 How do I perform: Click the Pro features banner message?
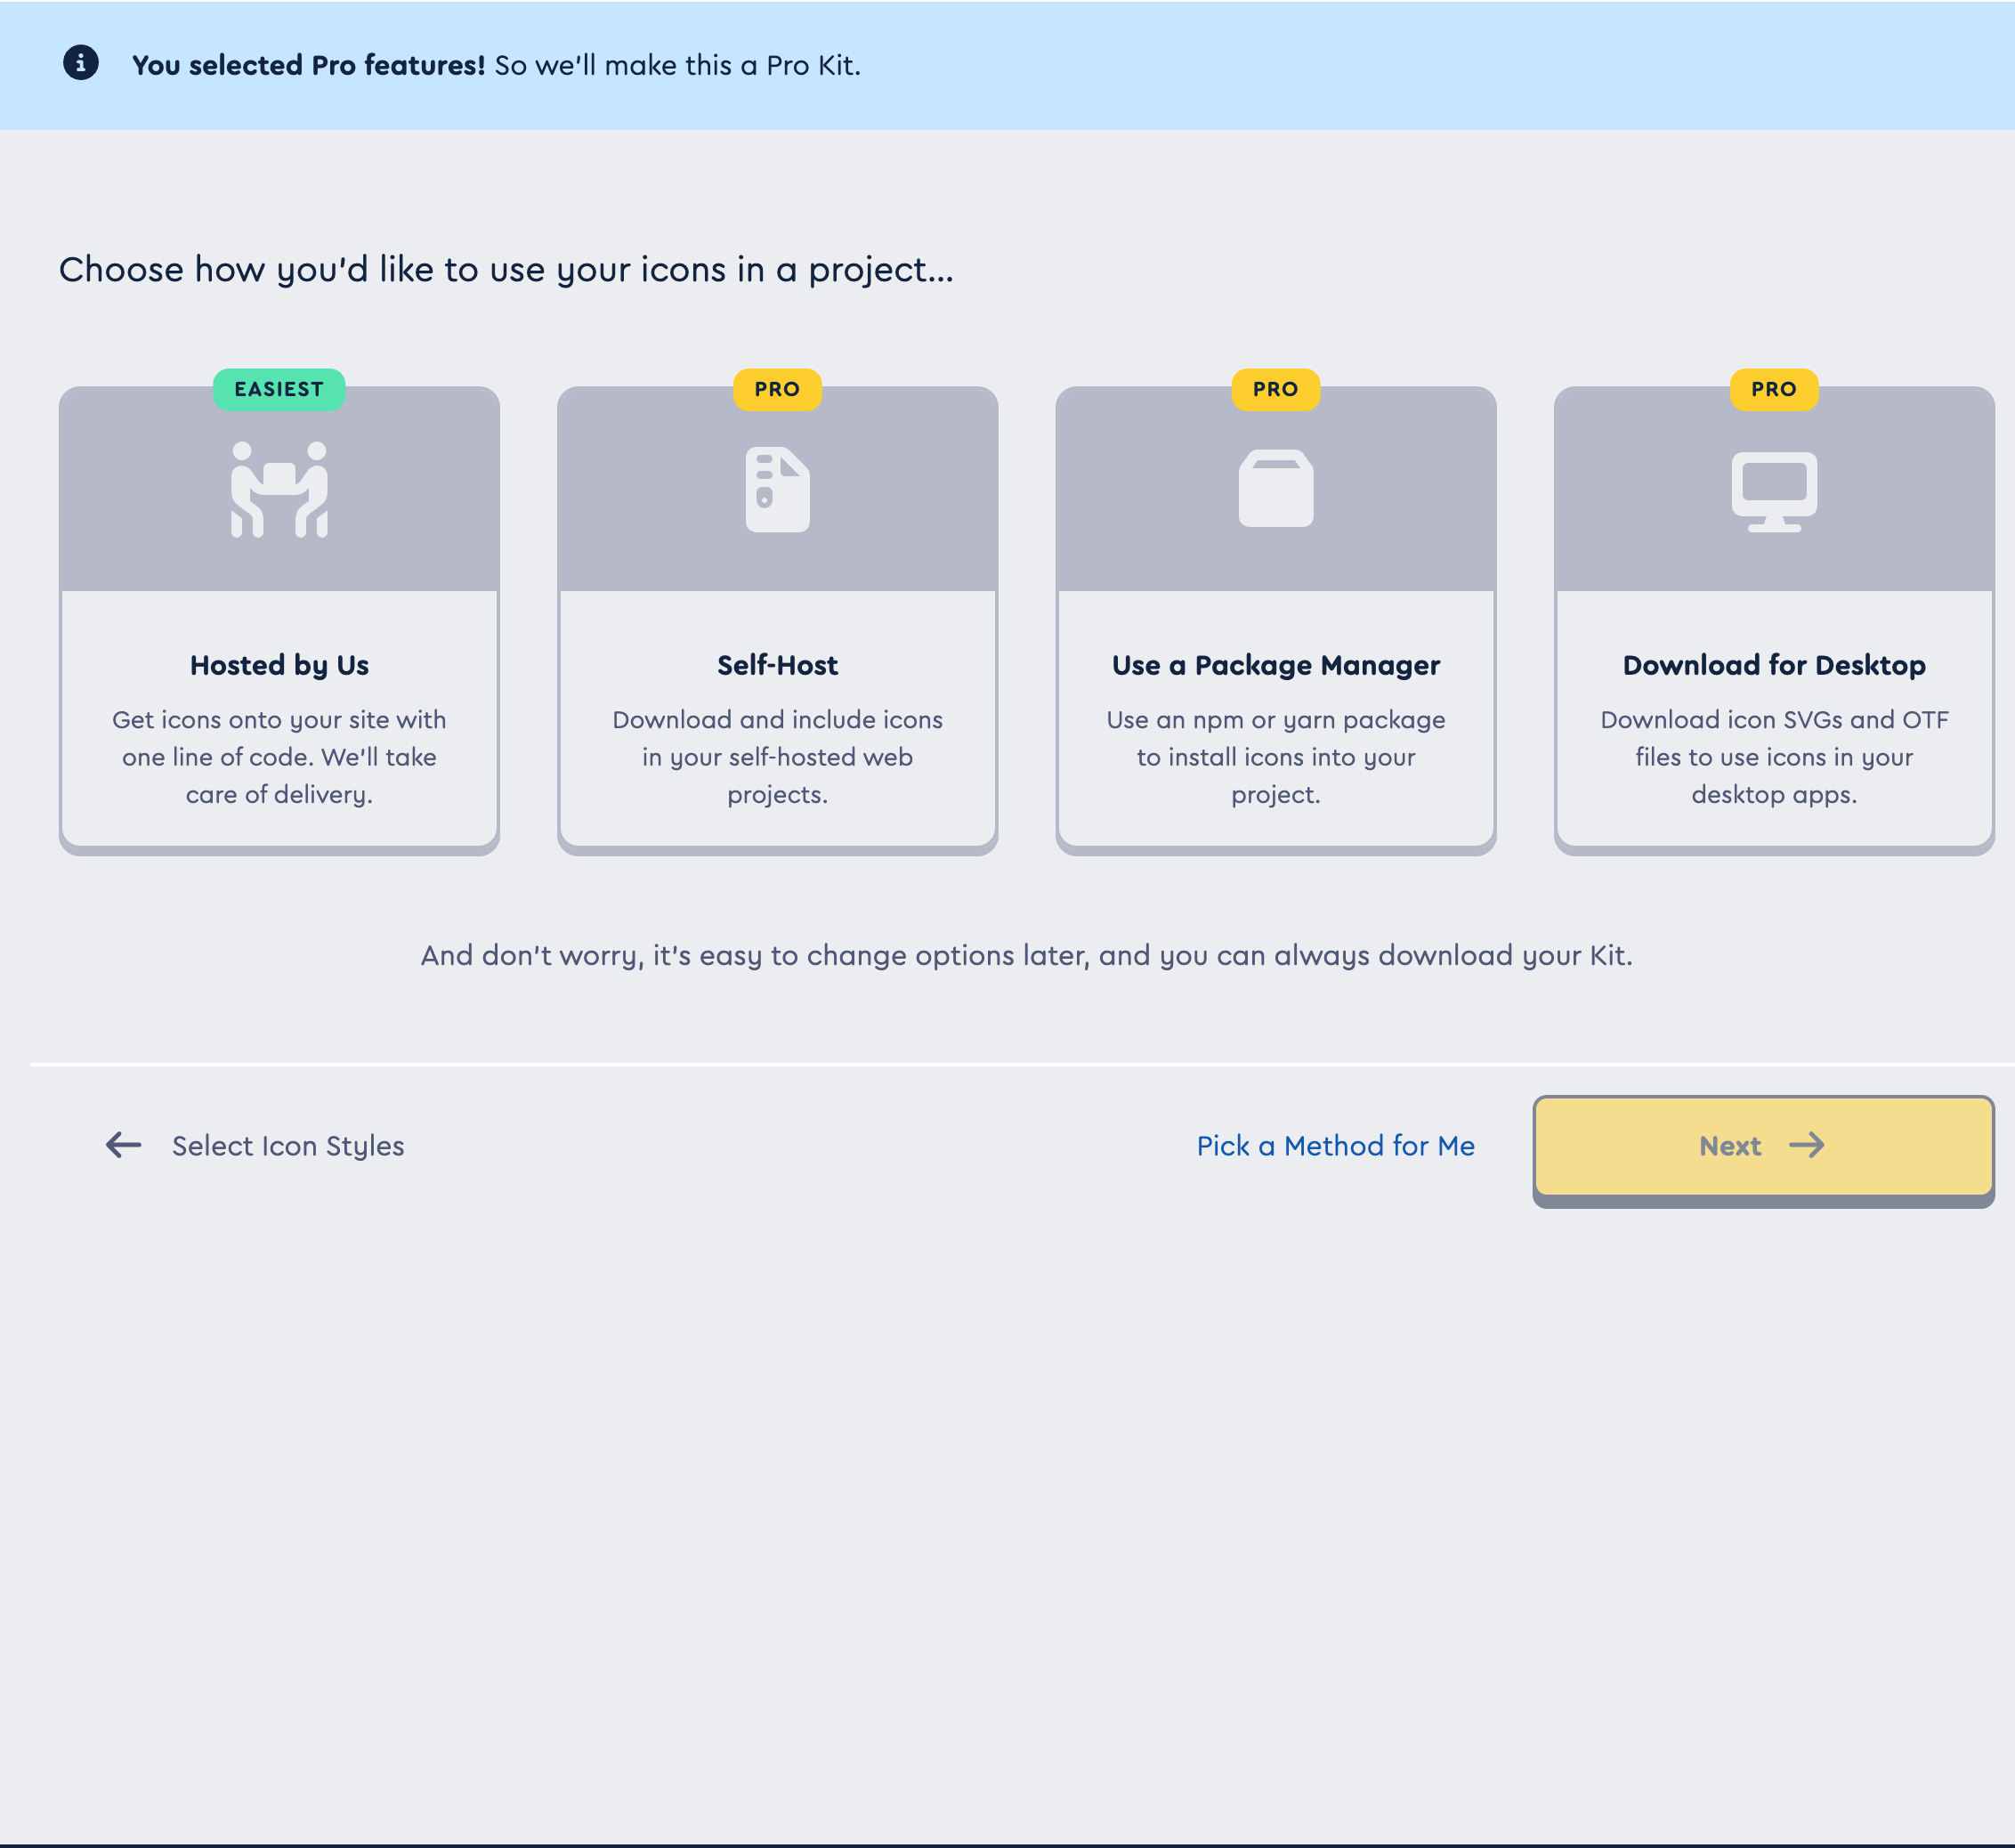coord(496,65)
